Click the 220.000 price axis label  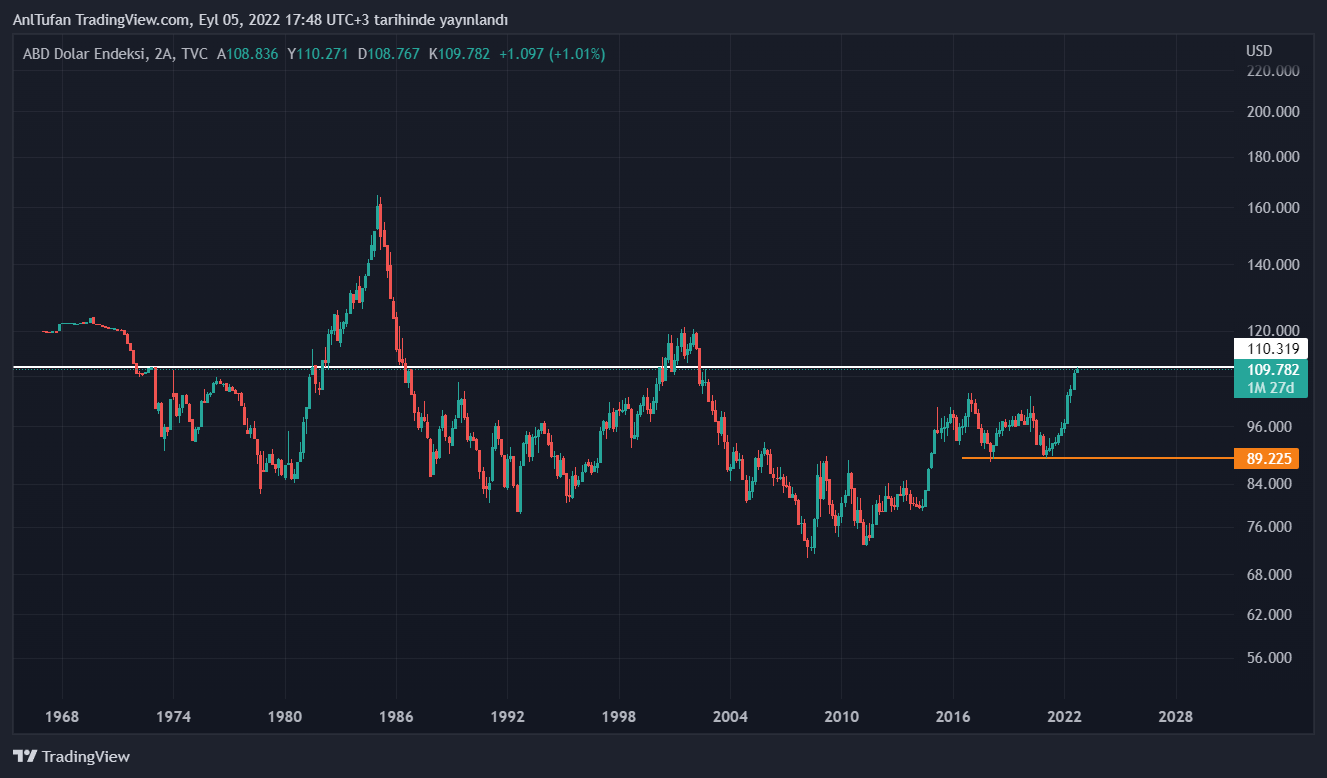point(1273,71)
